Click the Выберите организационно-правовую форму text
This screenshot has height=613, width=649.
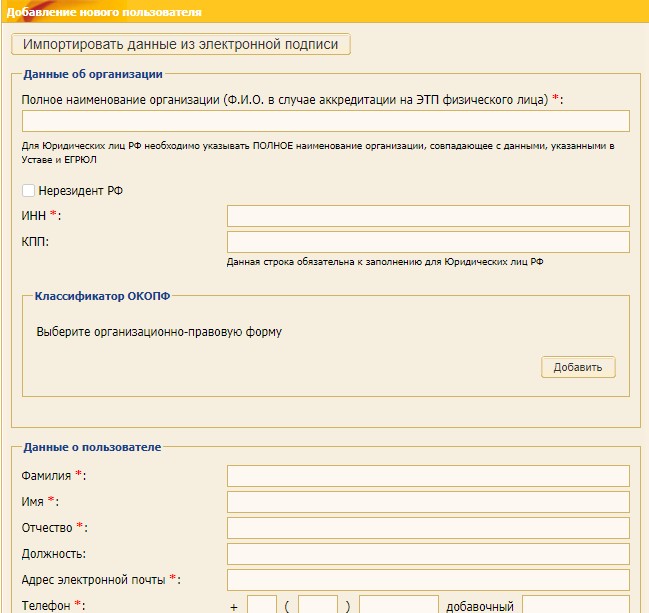pyautogui.click(x=159, y=331)
